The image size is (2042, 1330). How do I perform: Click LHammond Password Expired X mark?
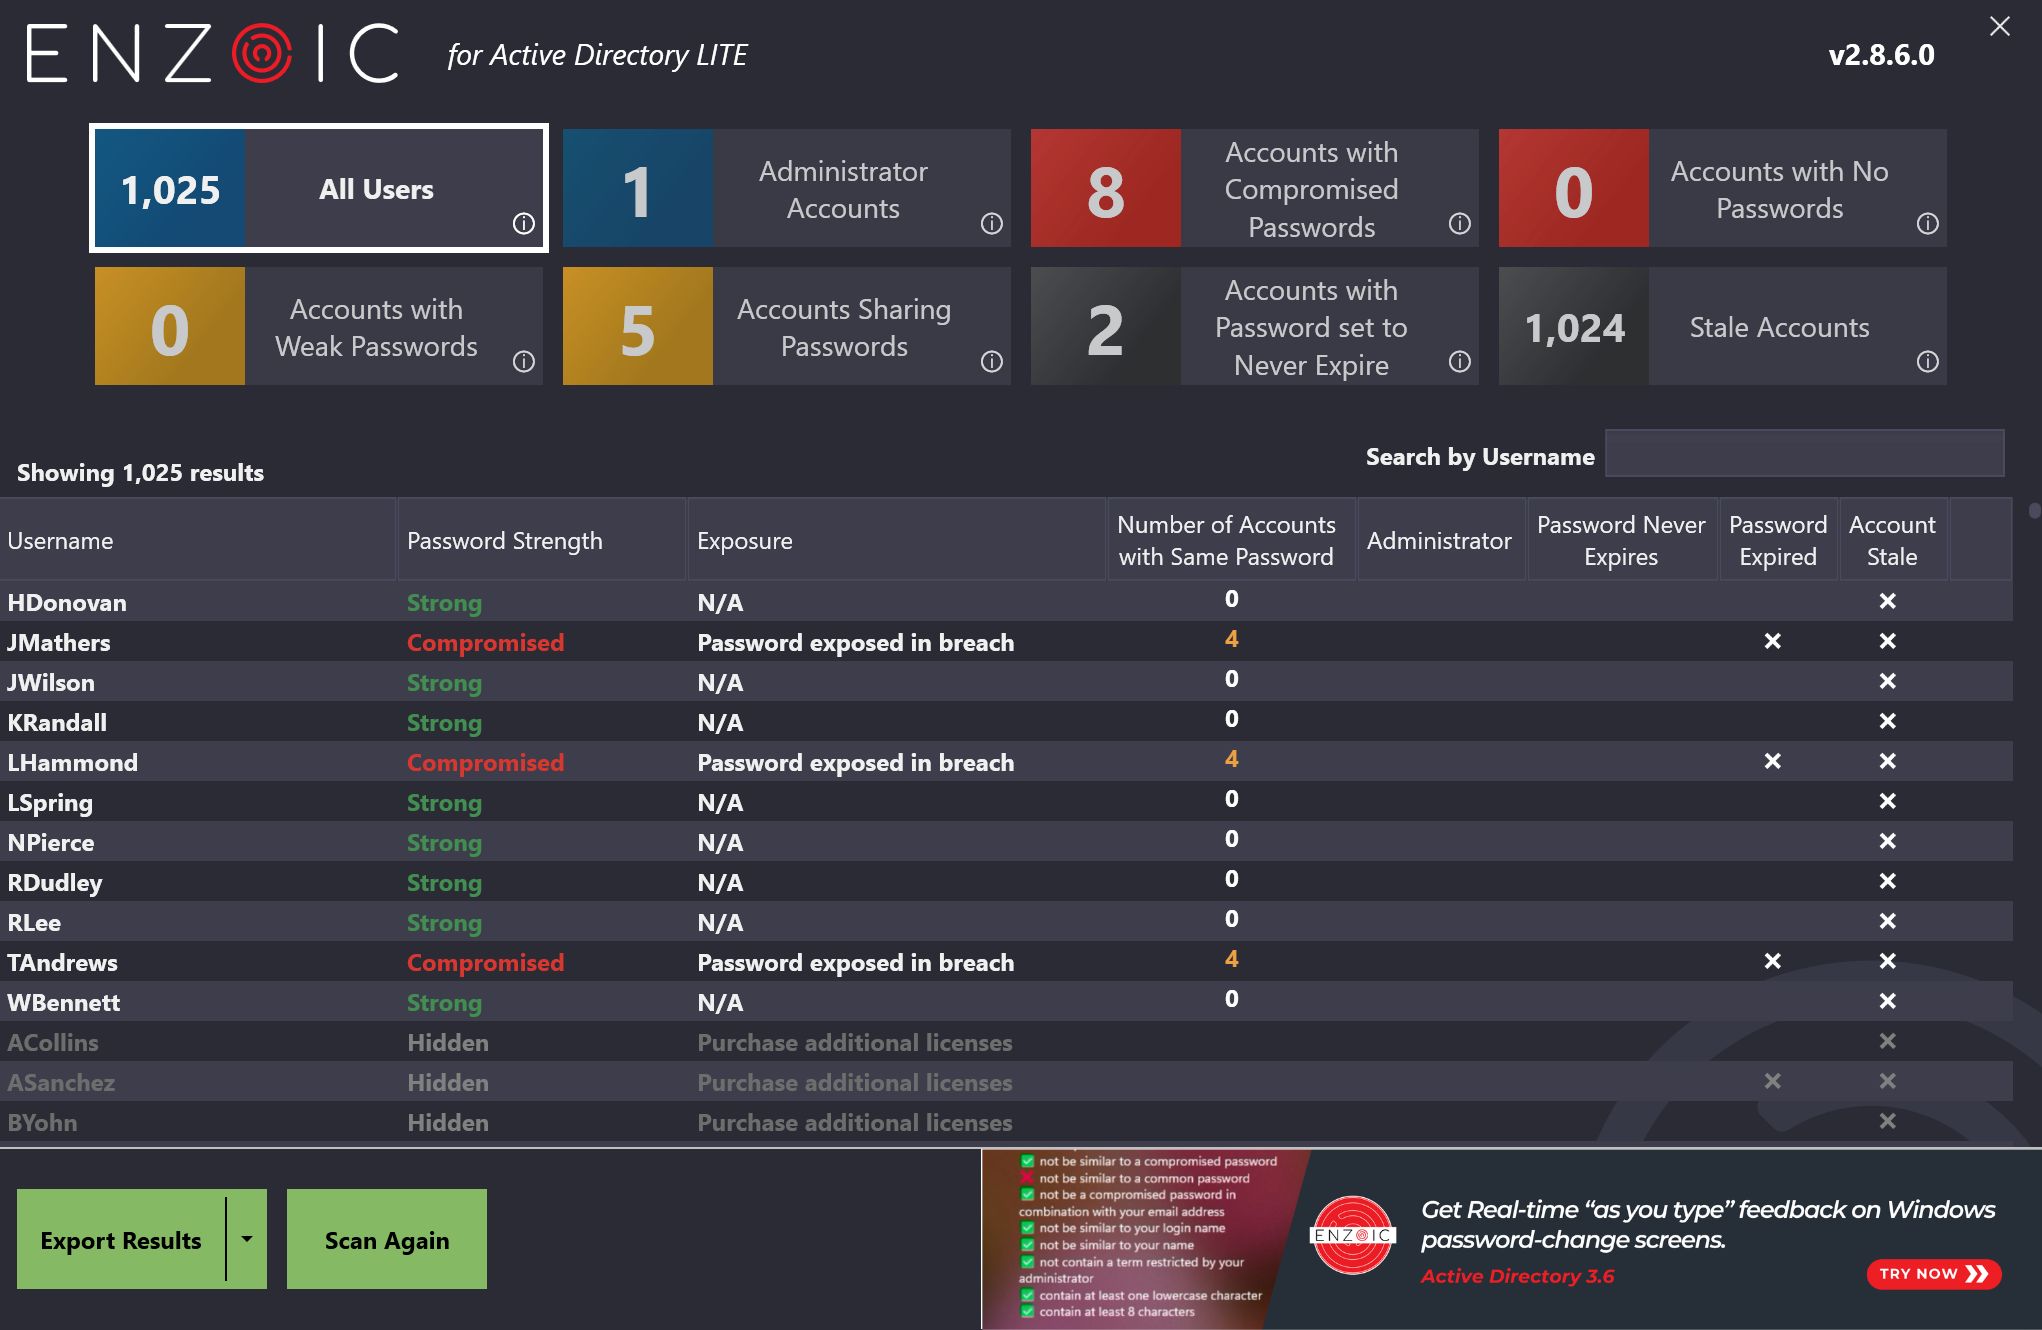tap(1773, 761)
